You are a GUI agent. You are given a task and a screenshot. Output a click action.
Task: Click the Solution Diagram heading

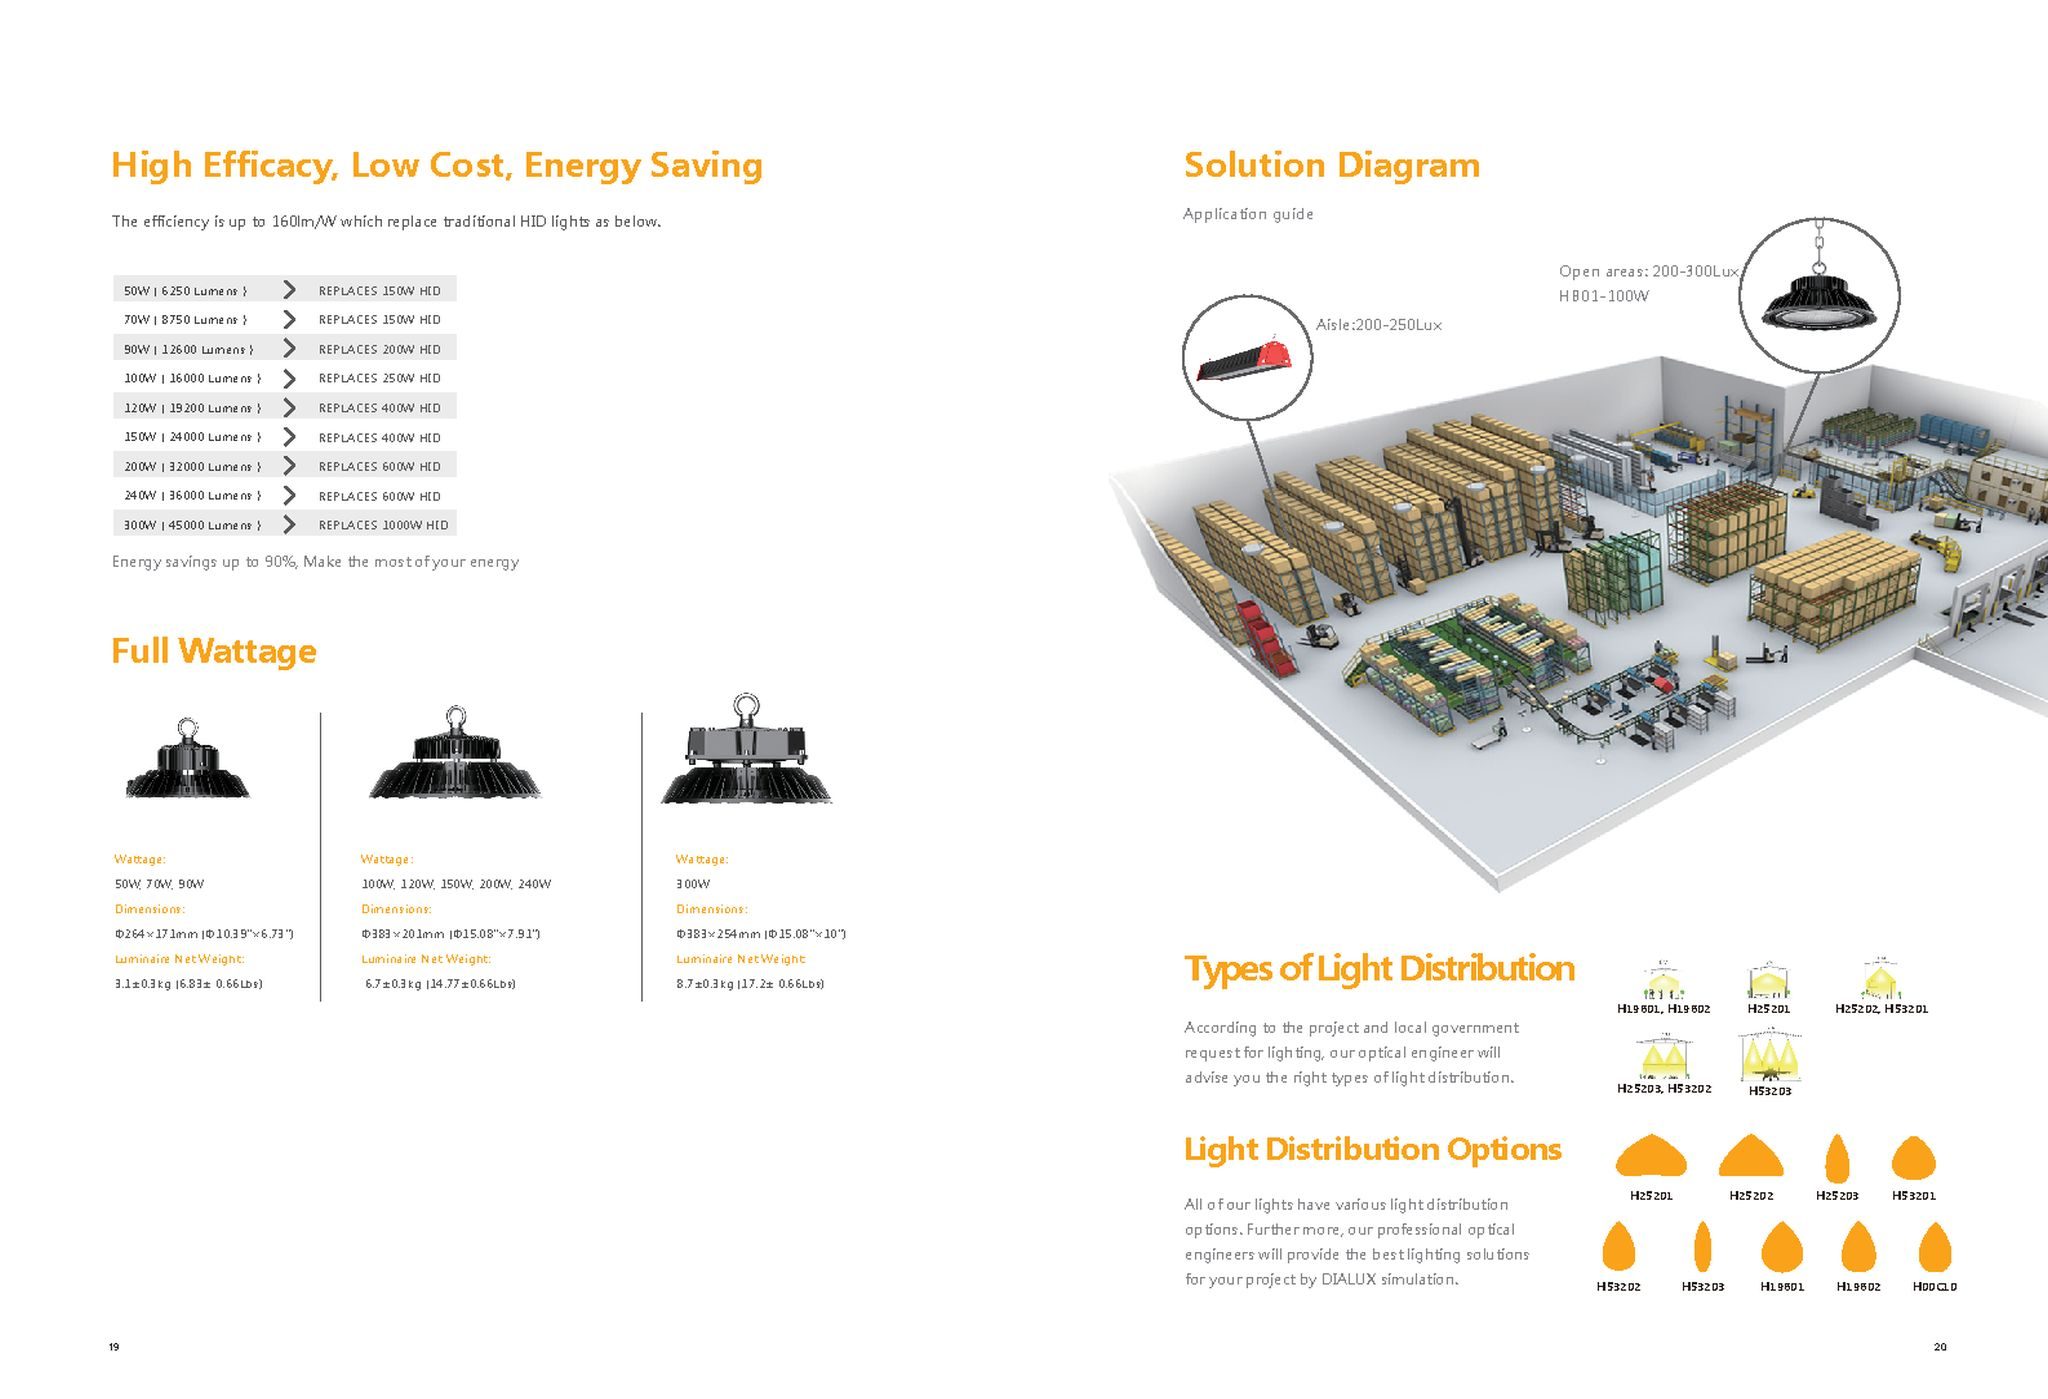pos(1331,166)
